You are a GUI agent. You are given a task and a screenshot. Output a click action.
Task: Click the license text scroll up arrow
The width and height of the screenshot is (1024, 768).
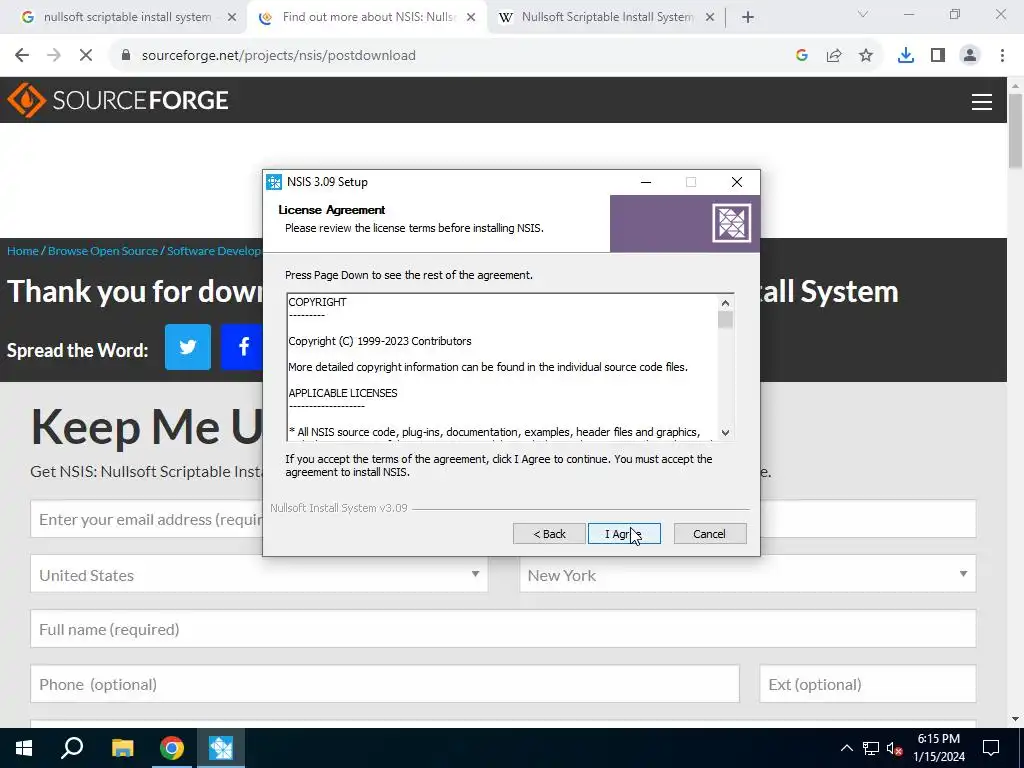[725, 303]
